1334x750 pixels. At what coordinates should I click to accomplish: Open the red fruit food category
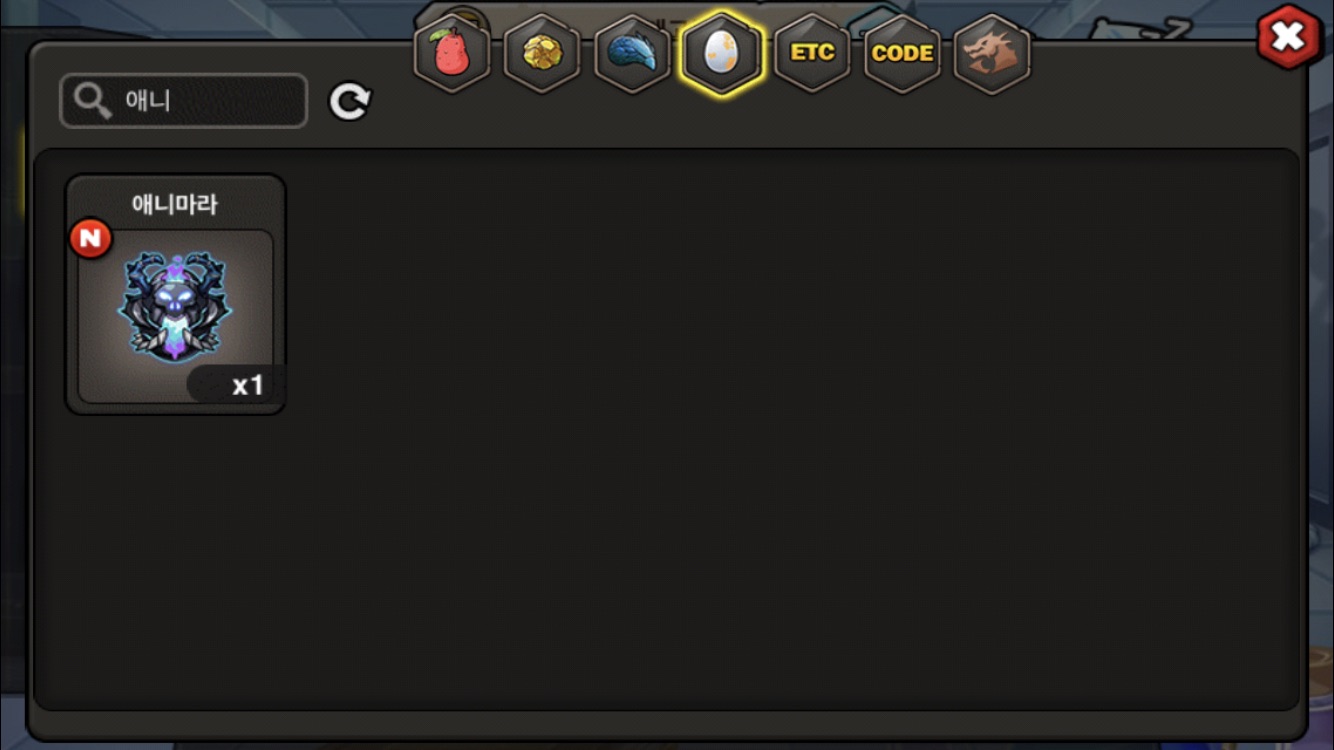tap(452, 54)
